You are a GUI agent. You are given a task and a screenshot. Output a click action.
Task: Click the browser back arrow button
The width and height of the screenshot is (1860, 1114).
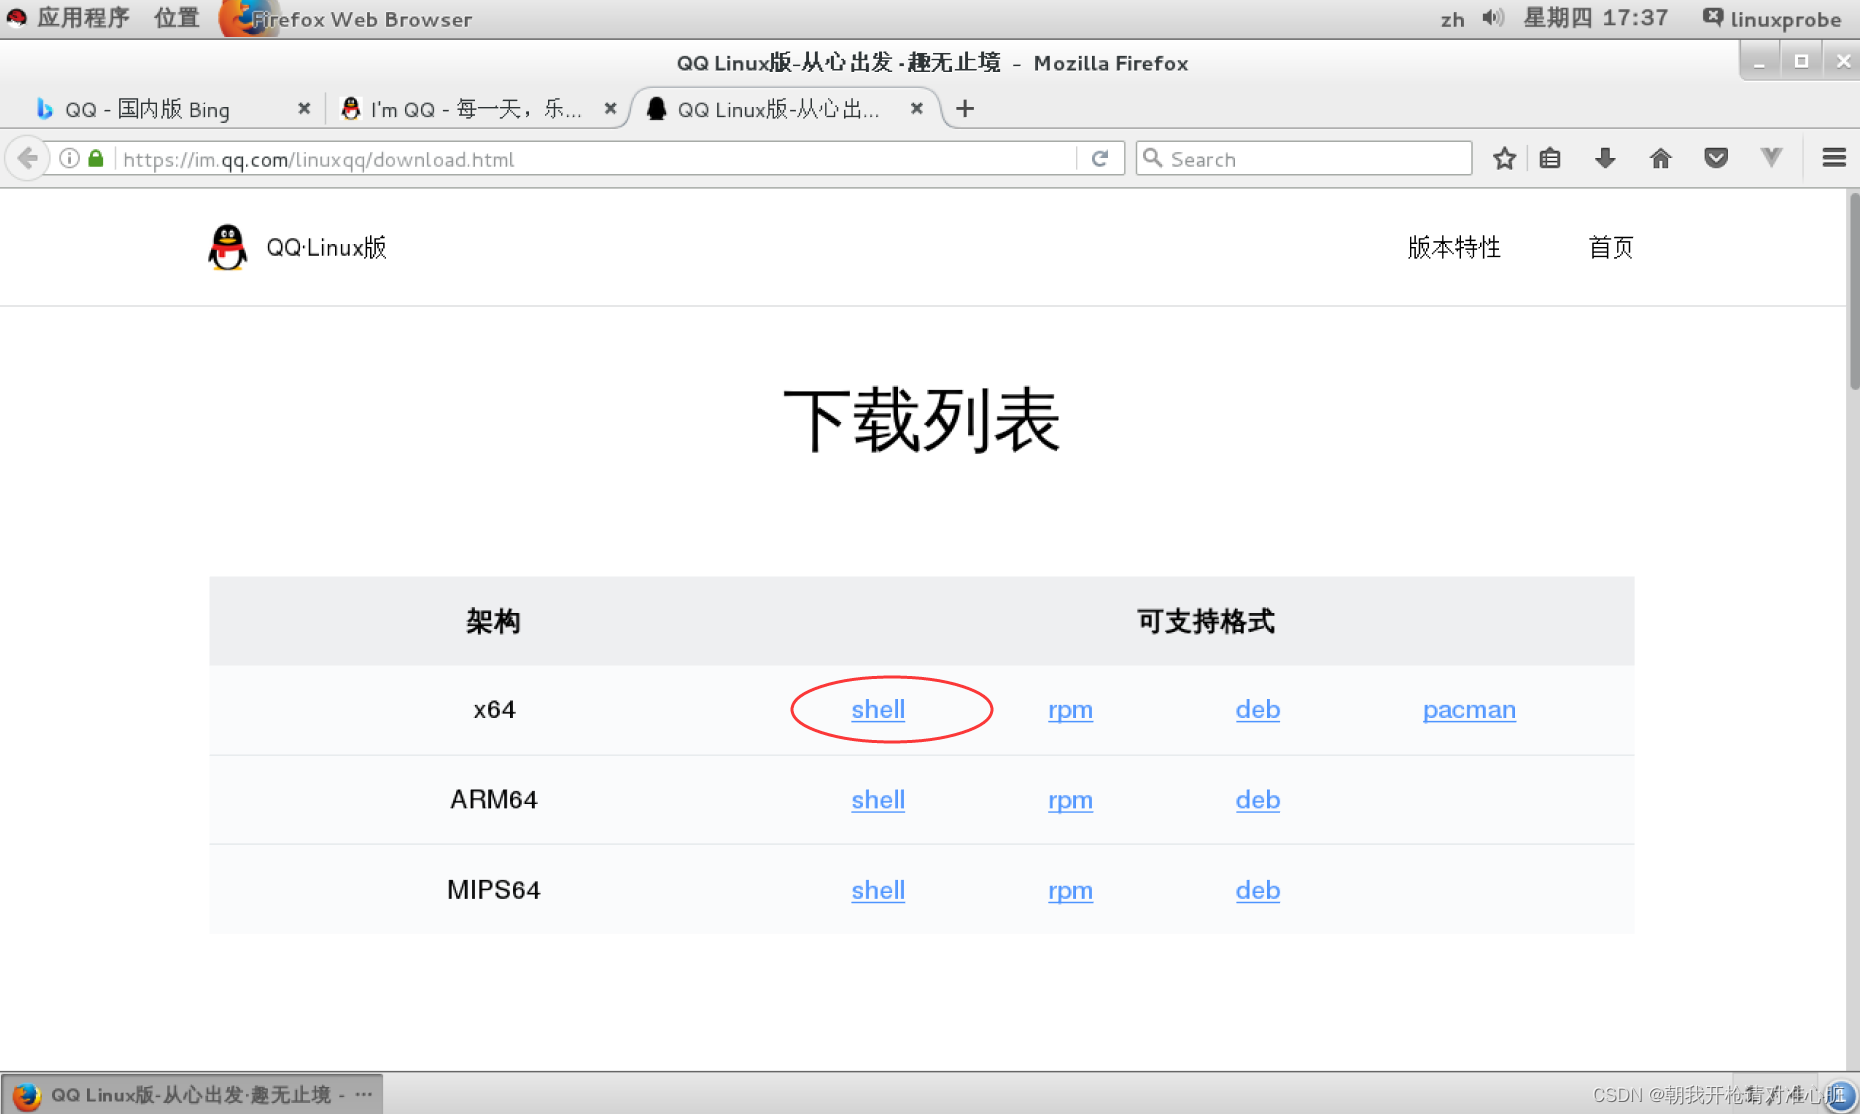(x=28, y=158)
